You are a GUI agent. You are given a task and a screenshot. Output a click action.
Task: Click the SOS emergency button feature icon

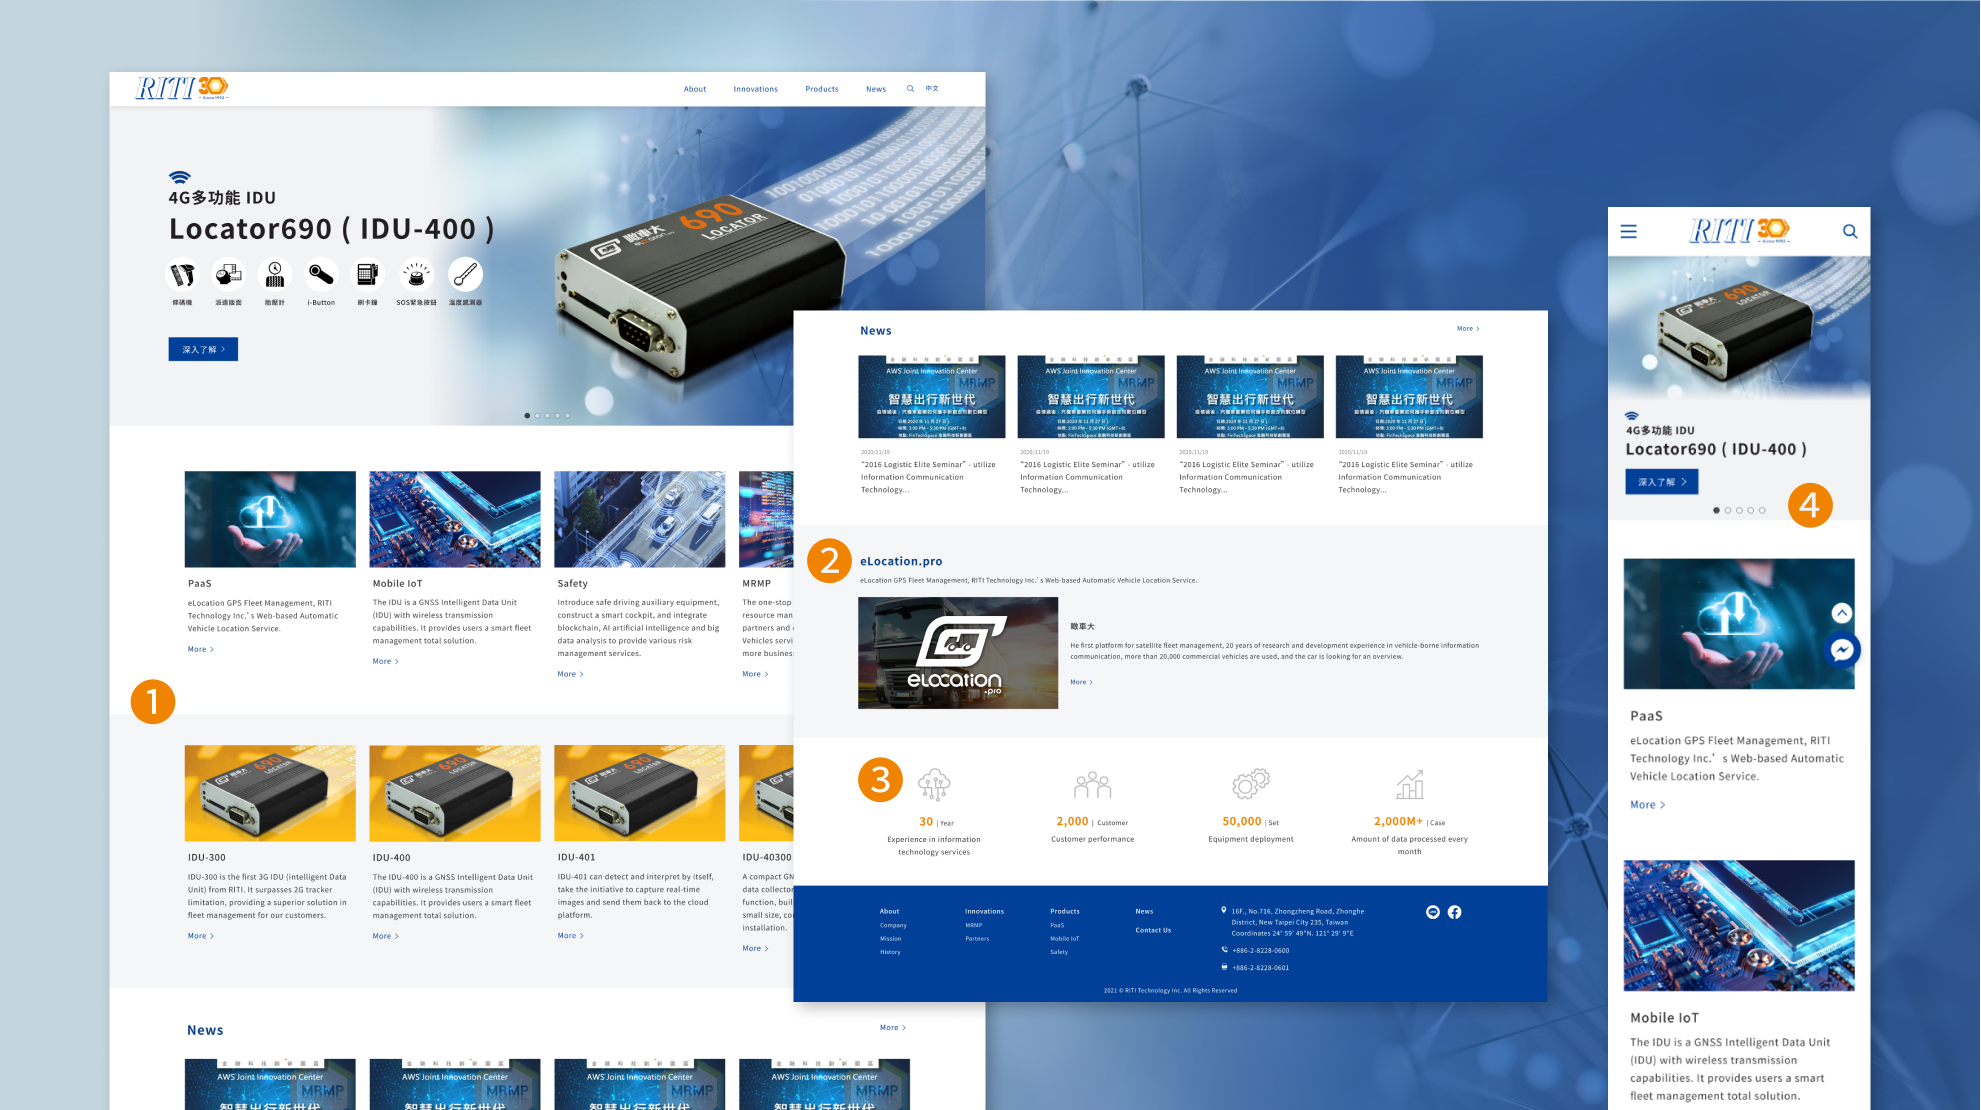[416, 275]
